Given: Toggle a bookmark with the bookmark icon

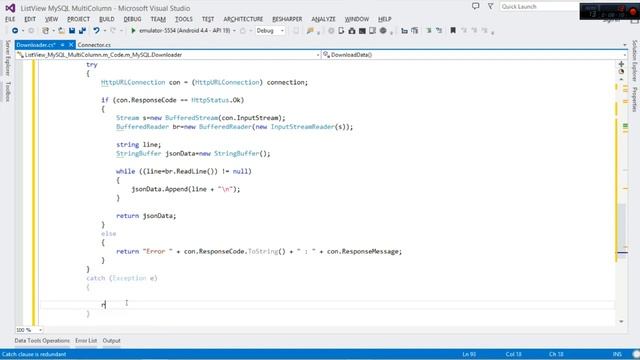Looking at the screenshot, I should point(453,31).
